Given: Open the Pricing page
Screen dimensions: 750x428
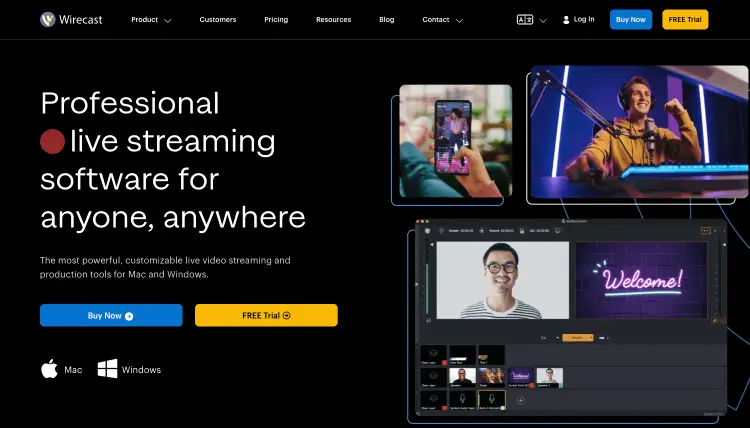Looking at the screenshot, I should pos(276,20).
